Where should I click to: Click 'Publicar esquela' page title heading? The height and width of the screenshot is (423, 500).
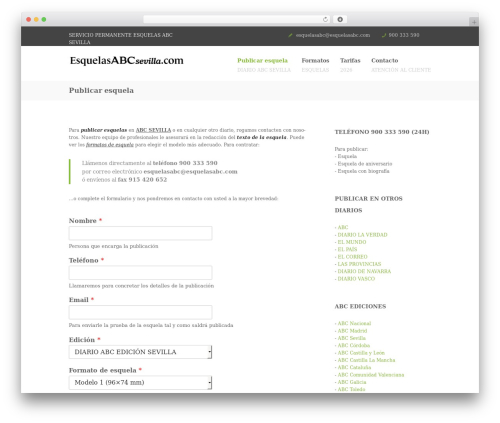tap(101, 90)
